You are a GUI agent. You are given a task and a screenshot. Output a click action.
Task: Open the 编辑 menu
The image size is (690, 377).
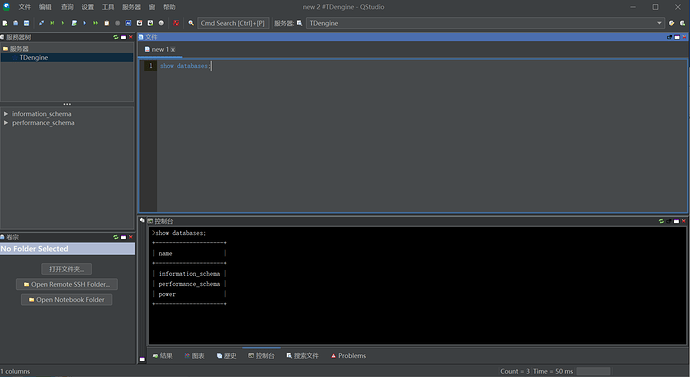point(45,7)
